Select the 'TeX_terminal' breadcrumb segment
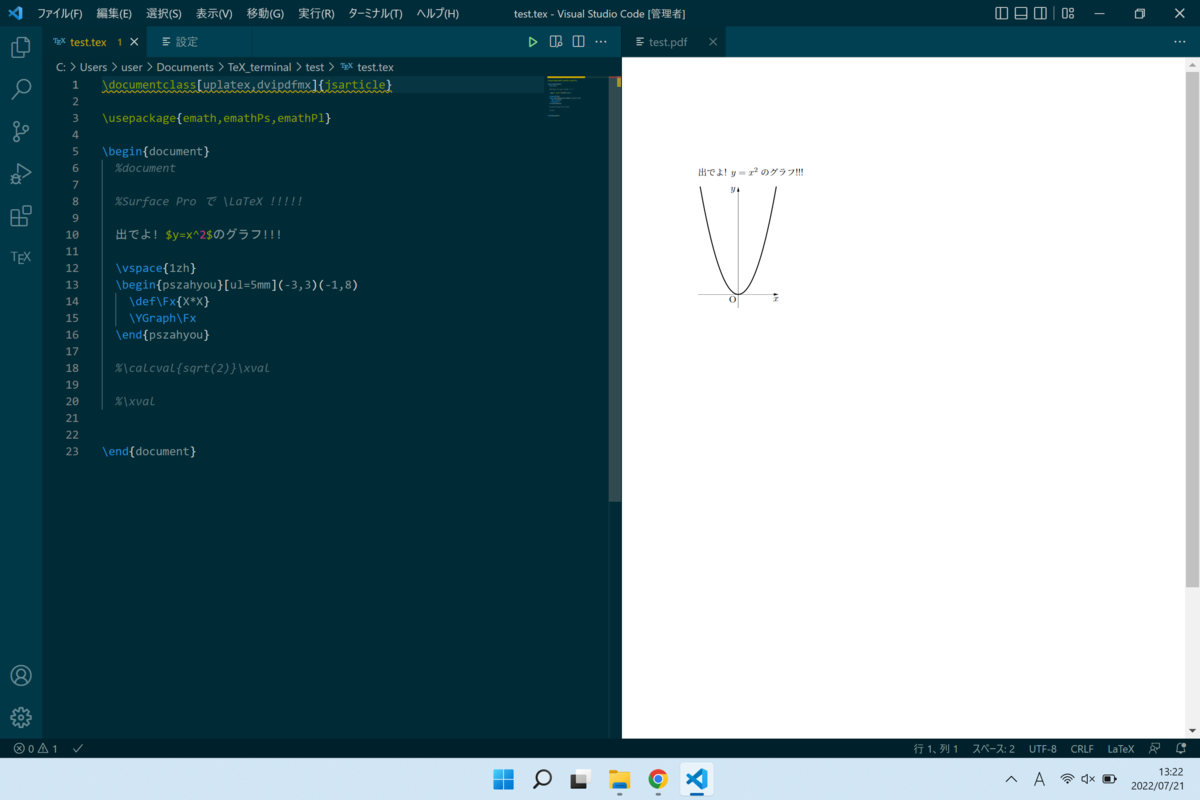Screen dimensions: 1200x800 pos(259,67)
